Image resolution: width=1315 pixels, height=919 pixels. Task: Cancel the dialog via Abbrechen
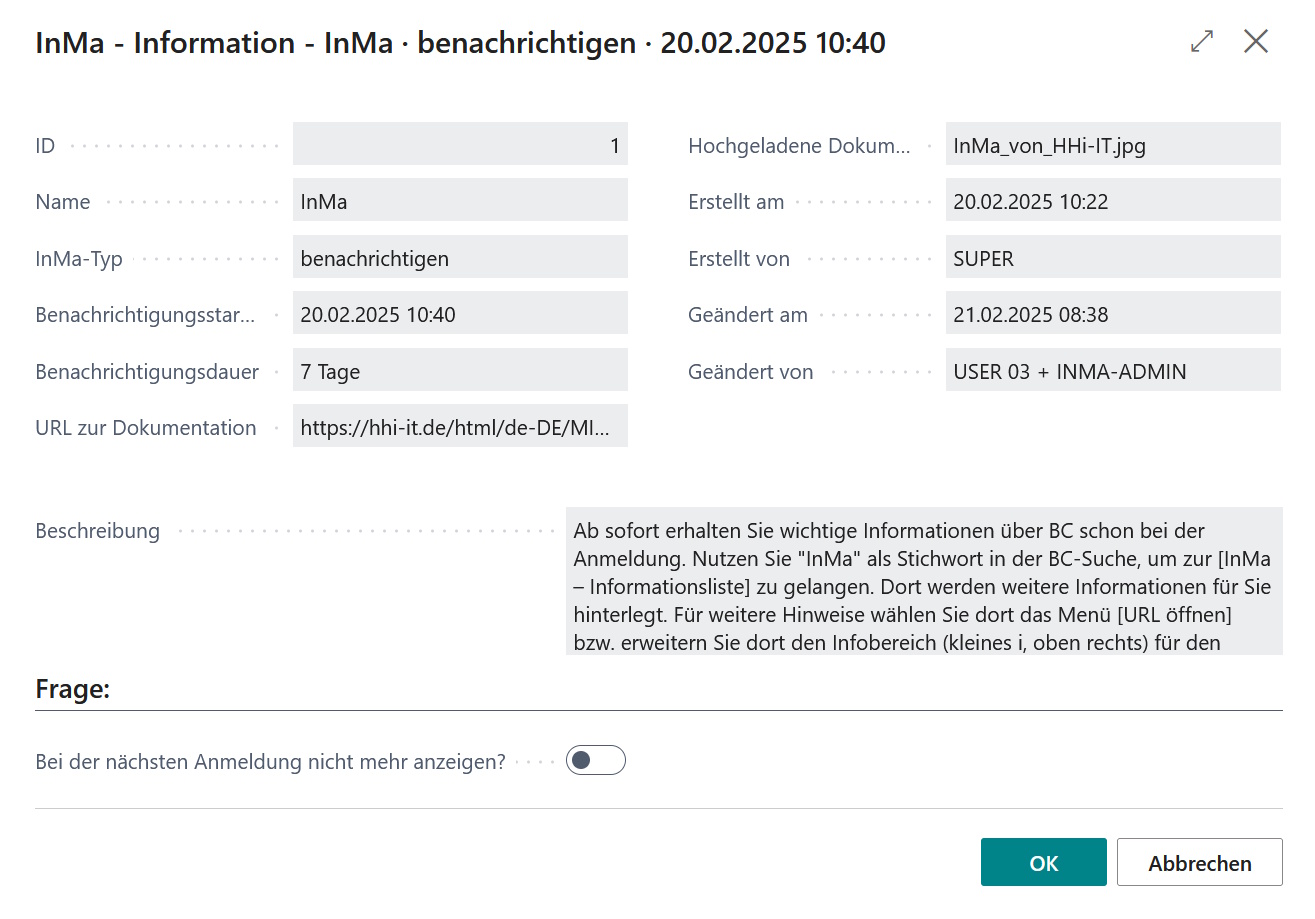1199,862
